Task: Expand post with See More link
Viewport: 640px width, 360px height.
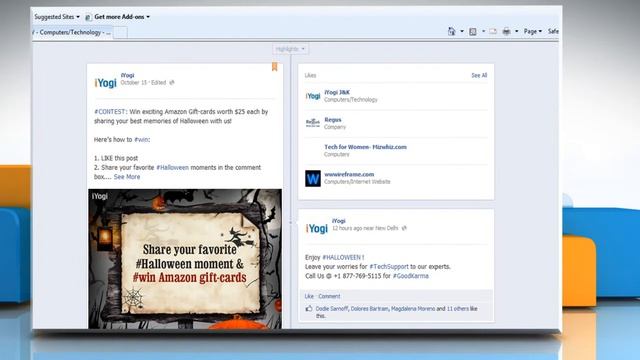Action: pyautogui.click(x=127, y=177)
